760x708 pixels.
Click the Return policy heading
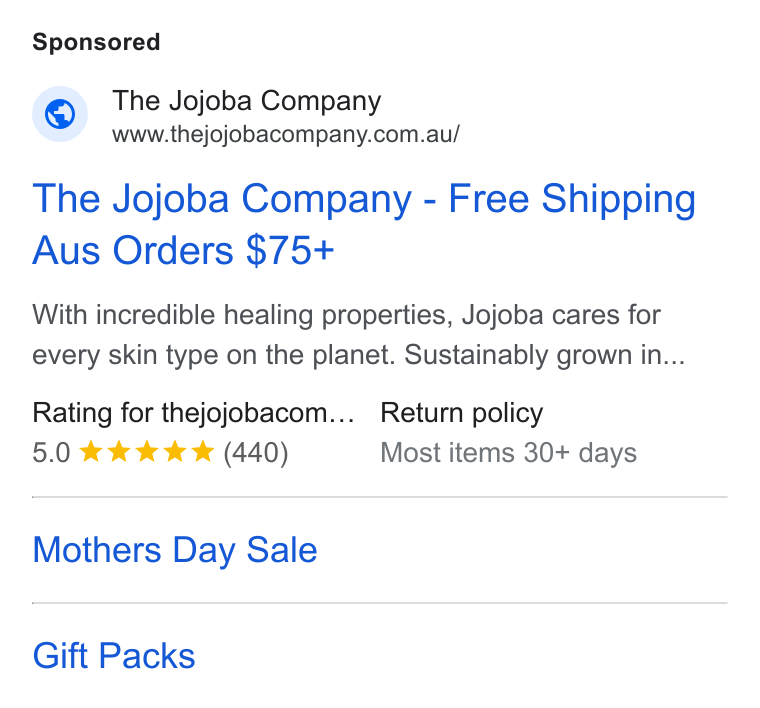click(461, 413)
